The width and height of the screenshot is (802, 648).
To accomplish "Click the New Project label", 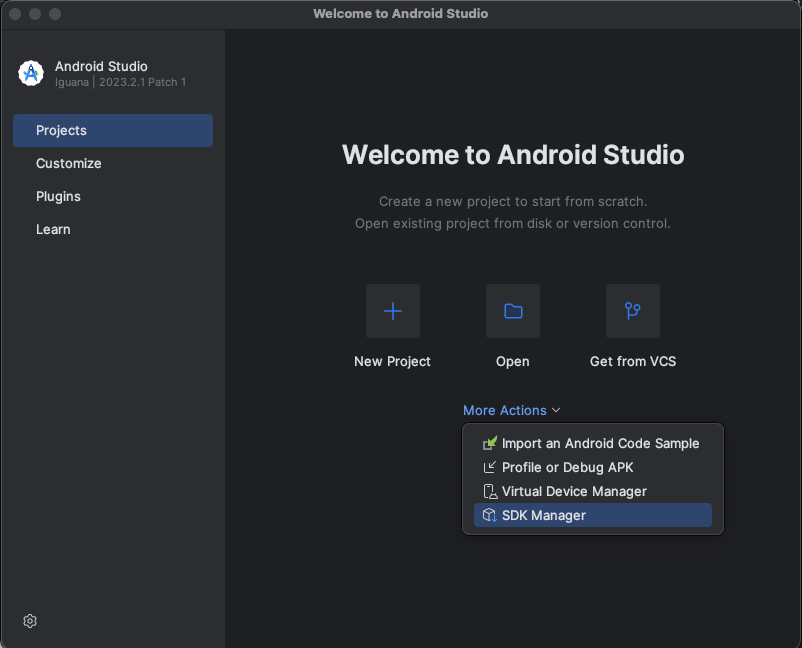I will tap(392, 362).
